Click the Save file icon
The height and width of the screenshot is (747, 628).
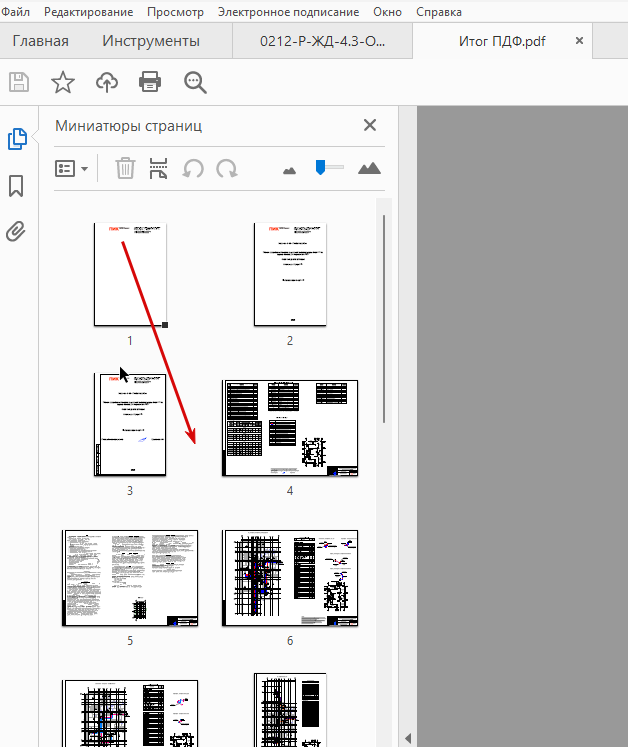pos(19,82)
